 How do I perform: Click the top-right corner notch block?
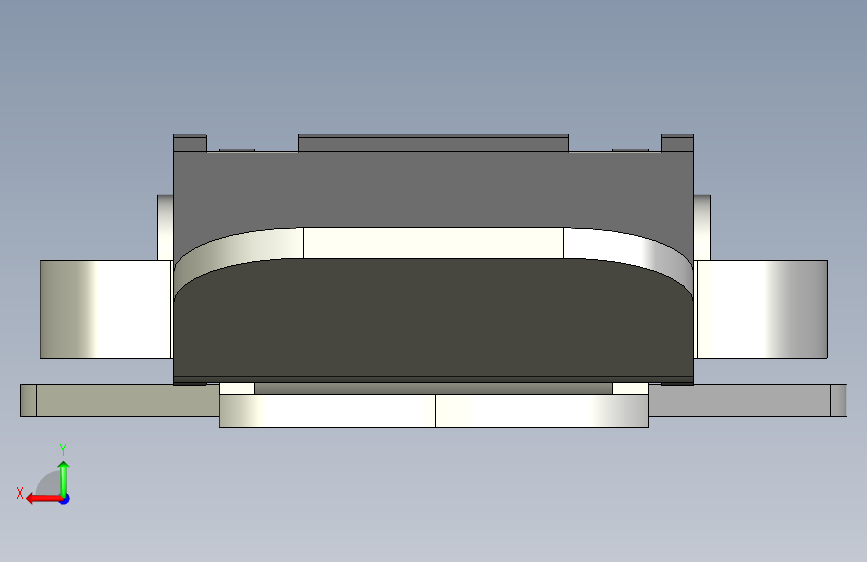coord(677,143)
